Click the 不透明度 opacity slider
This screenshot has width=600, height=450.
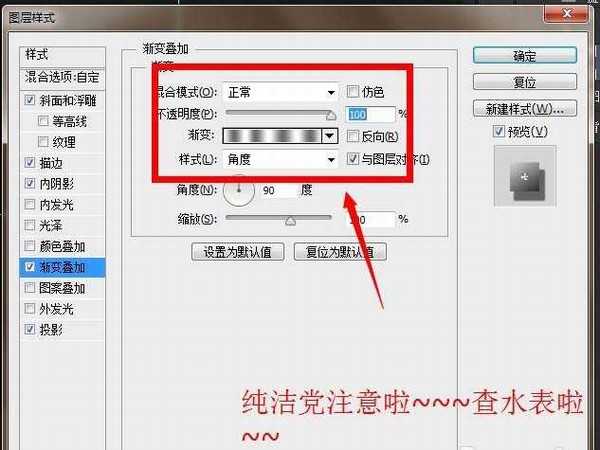click(279, 113)
